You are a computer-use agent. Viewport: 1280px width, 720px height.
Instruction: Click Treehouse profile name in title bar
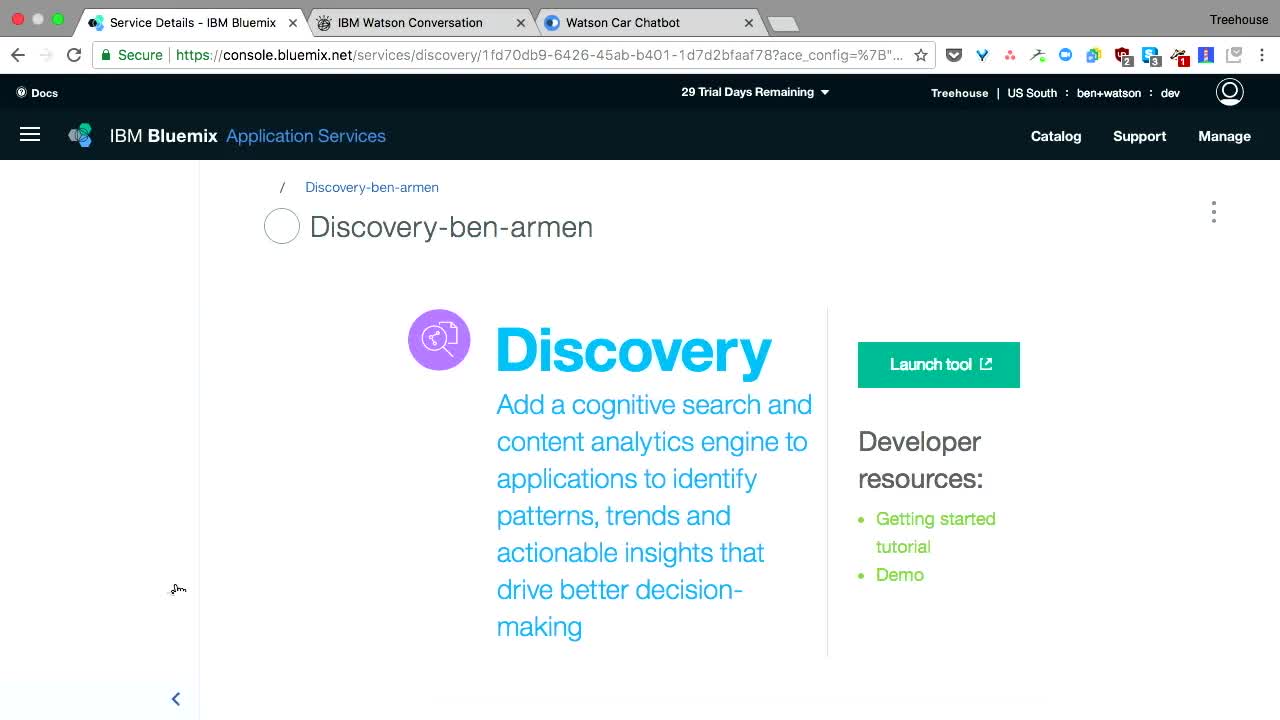1238,20
